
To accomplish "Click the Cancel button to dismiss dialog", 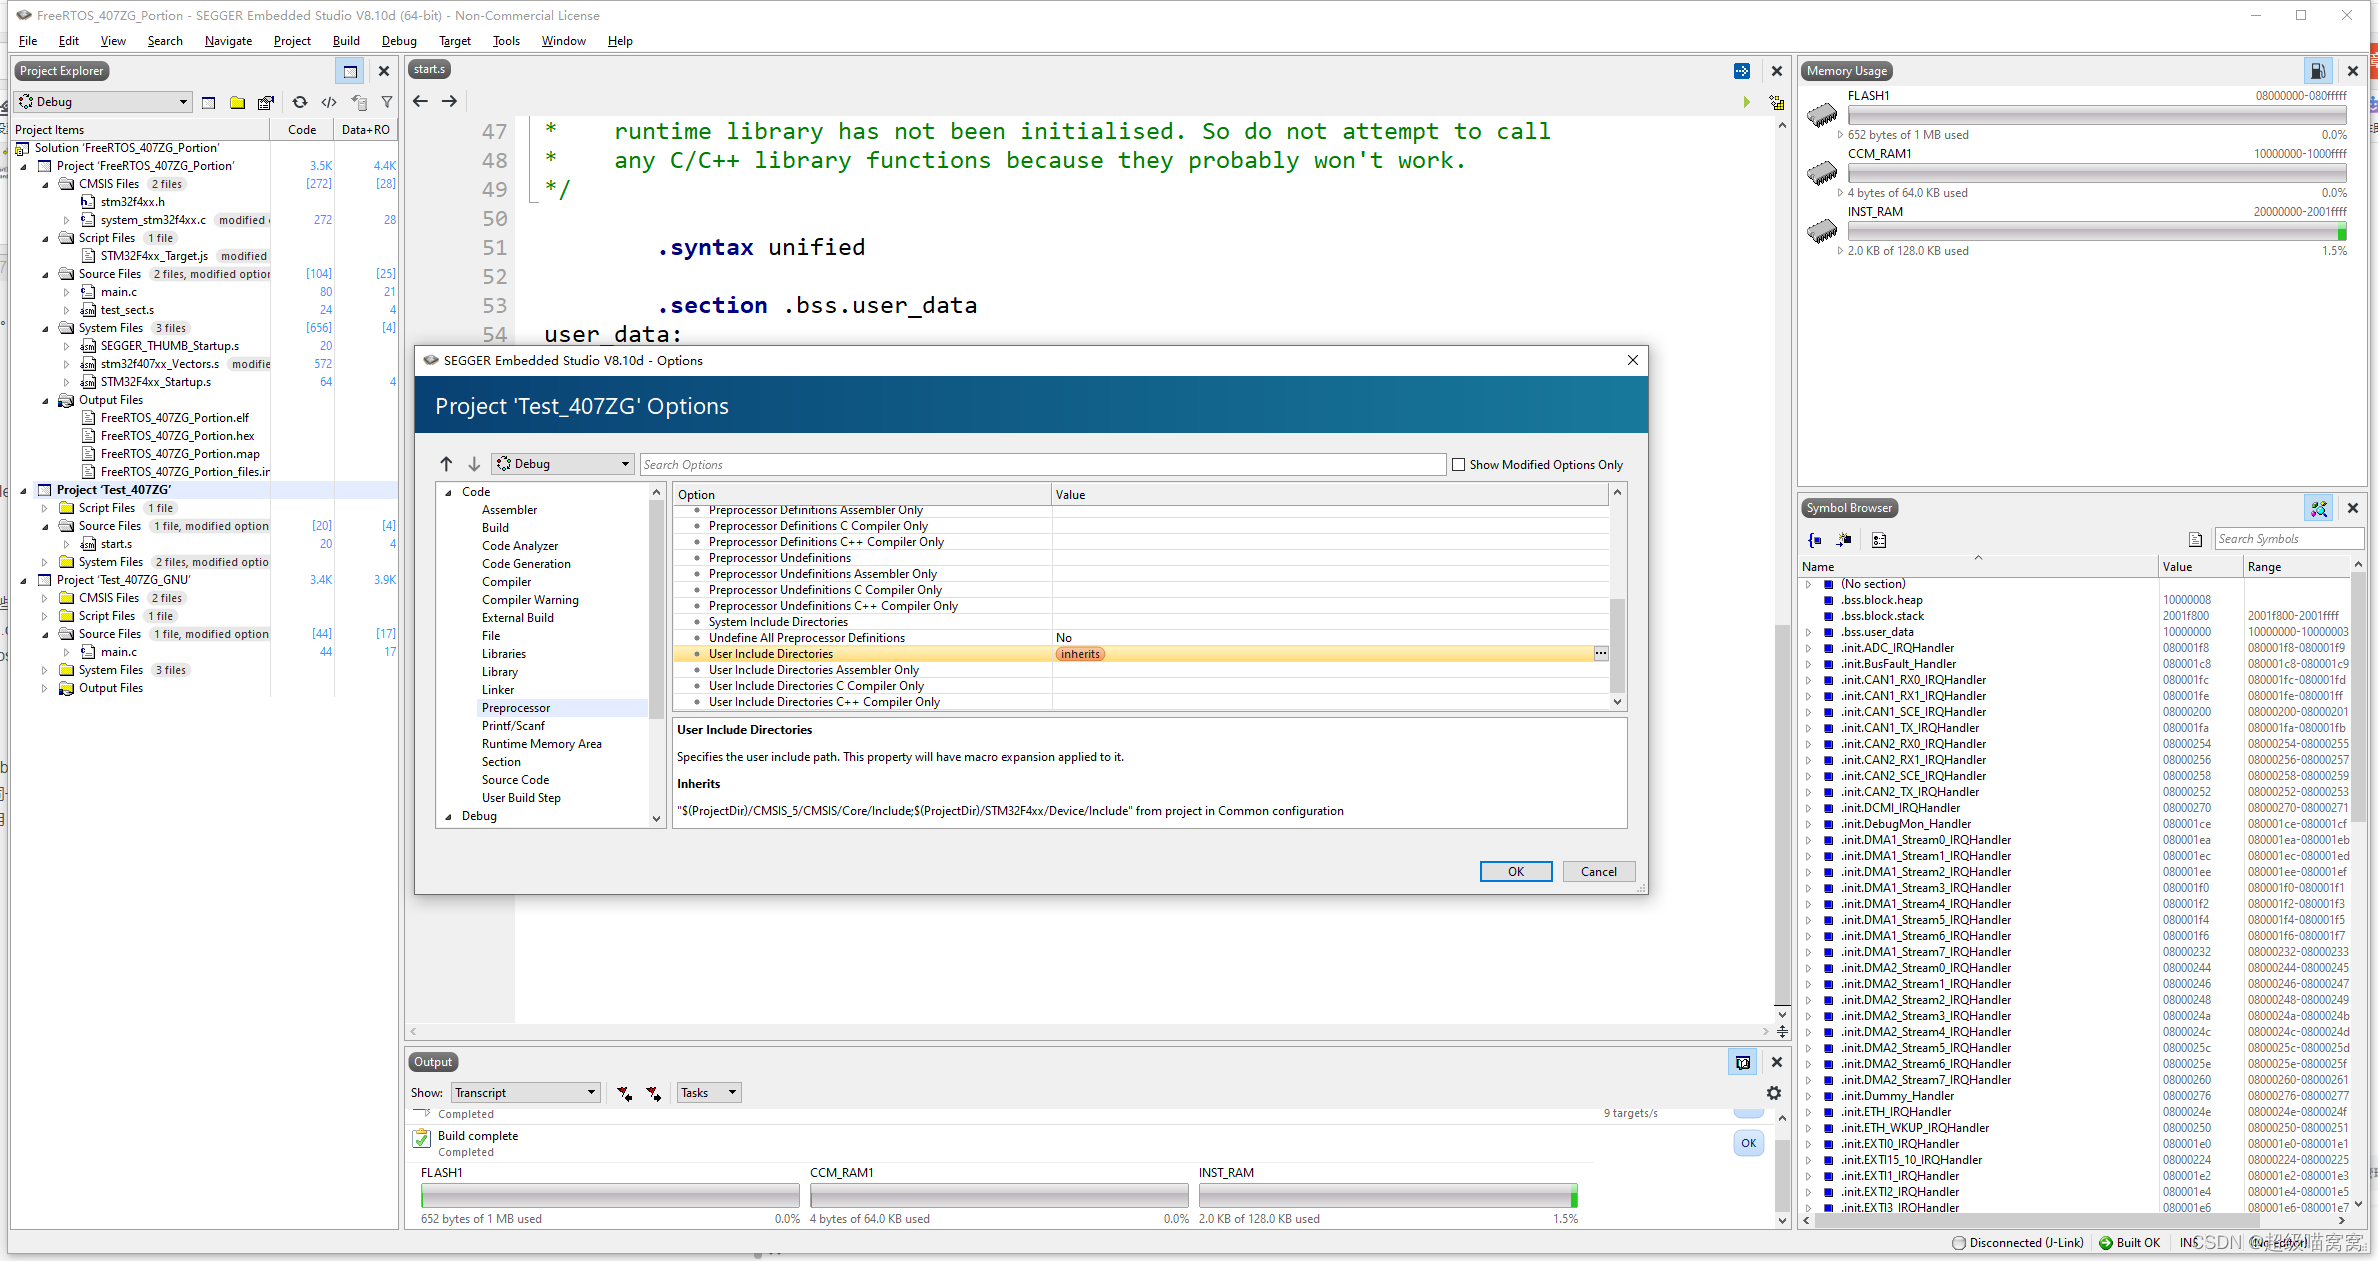I will pos(1599,871).
